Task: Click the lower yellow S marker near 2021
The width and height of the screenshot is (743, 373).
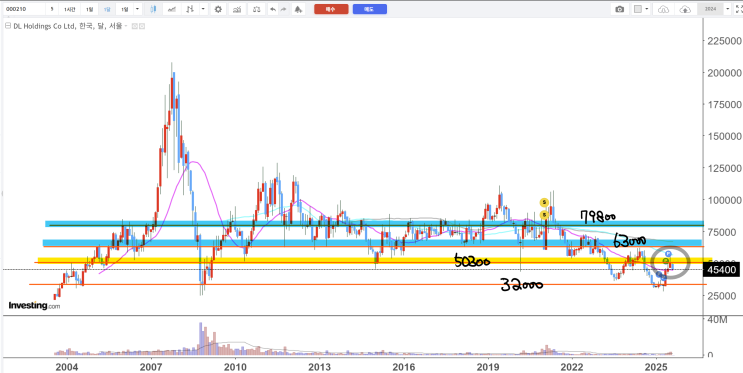Action: coord(544,215)
